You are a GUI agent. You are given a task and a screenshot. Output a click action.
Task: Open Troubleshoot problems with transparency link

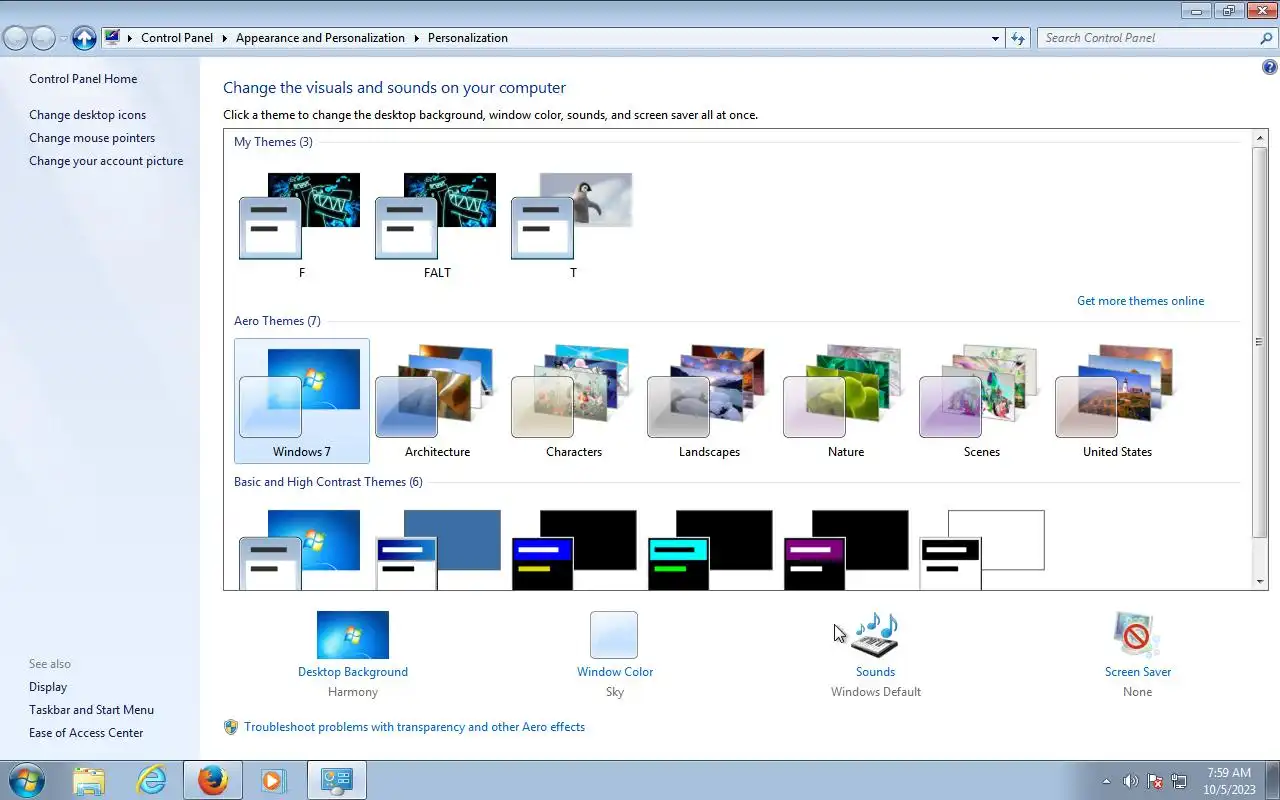414,727
